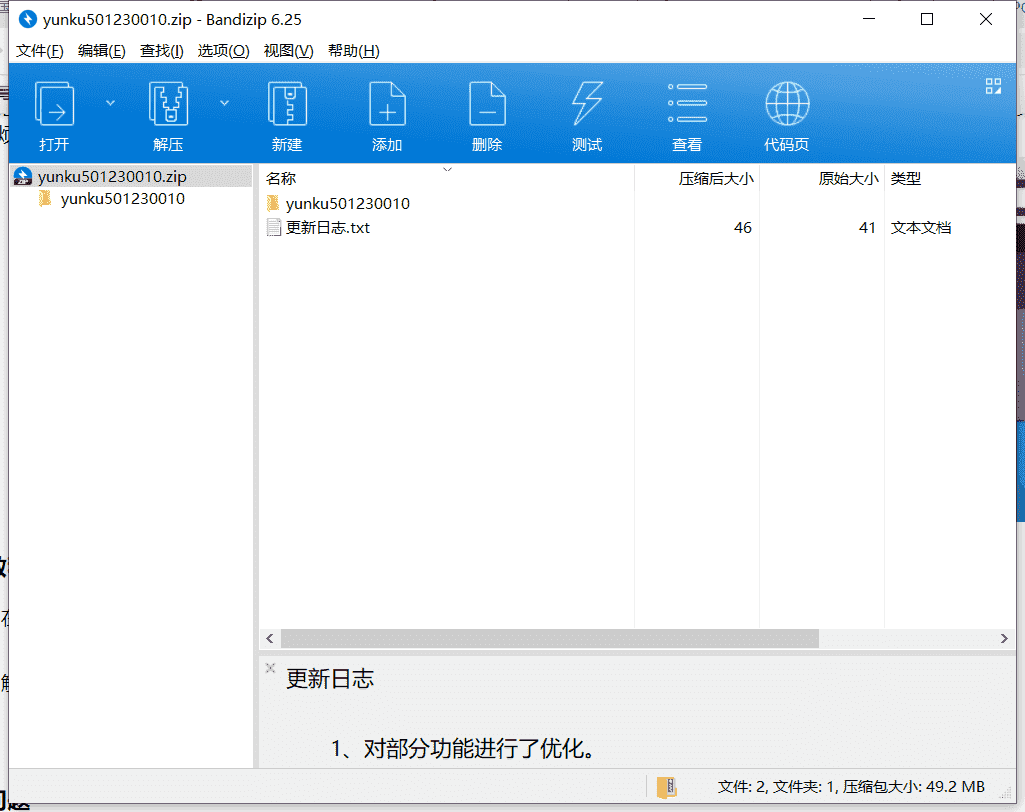Viewport: 1025px width, 812px height.
Task: Select yunku501230010.zip in the tree
Action: 131,177
